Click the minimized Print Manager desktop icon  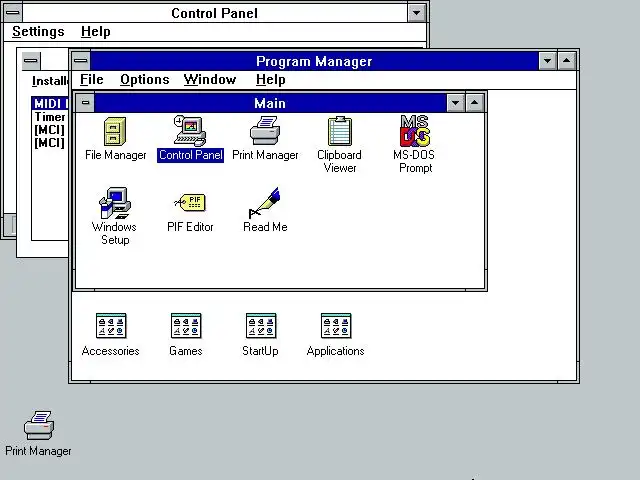click(38, 433)
